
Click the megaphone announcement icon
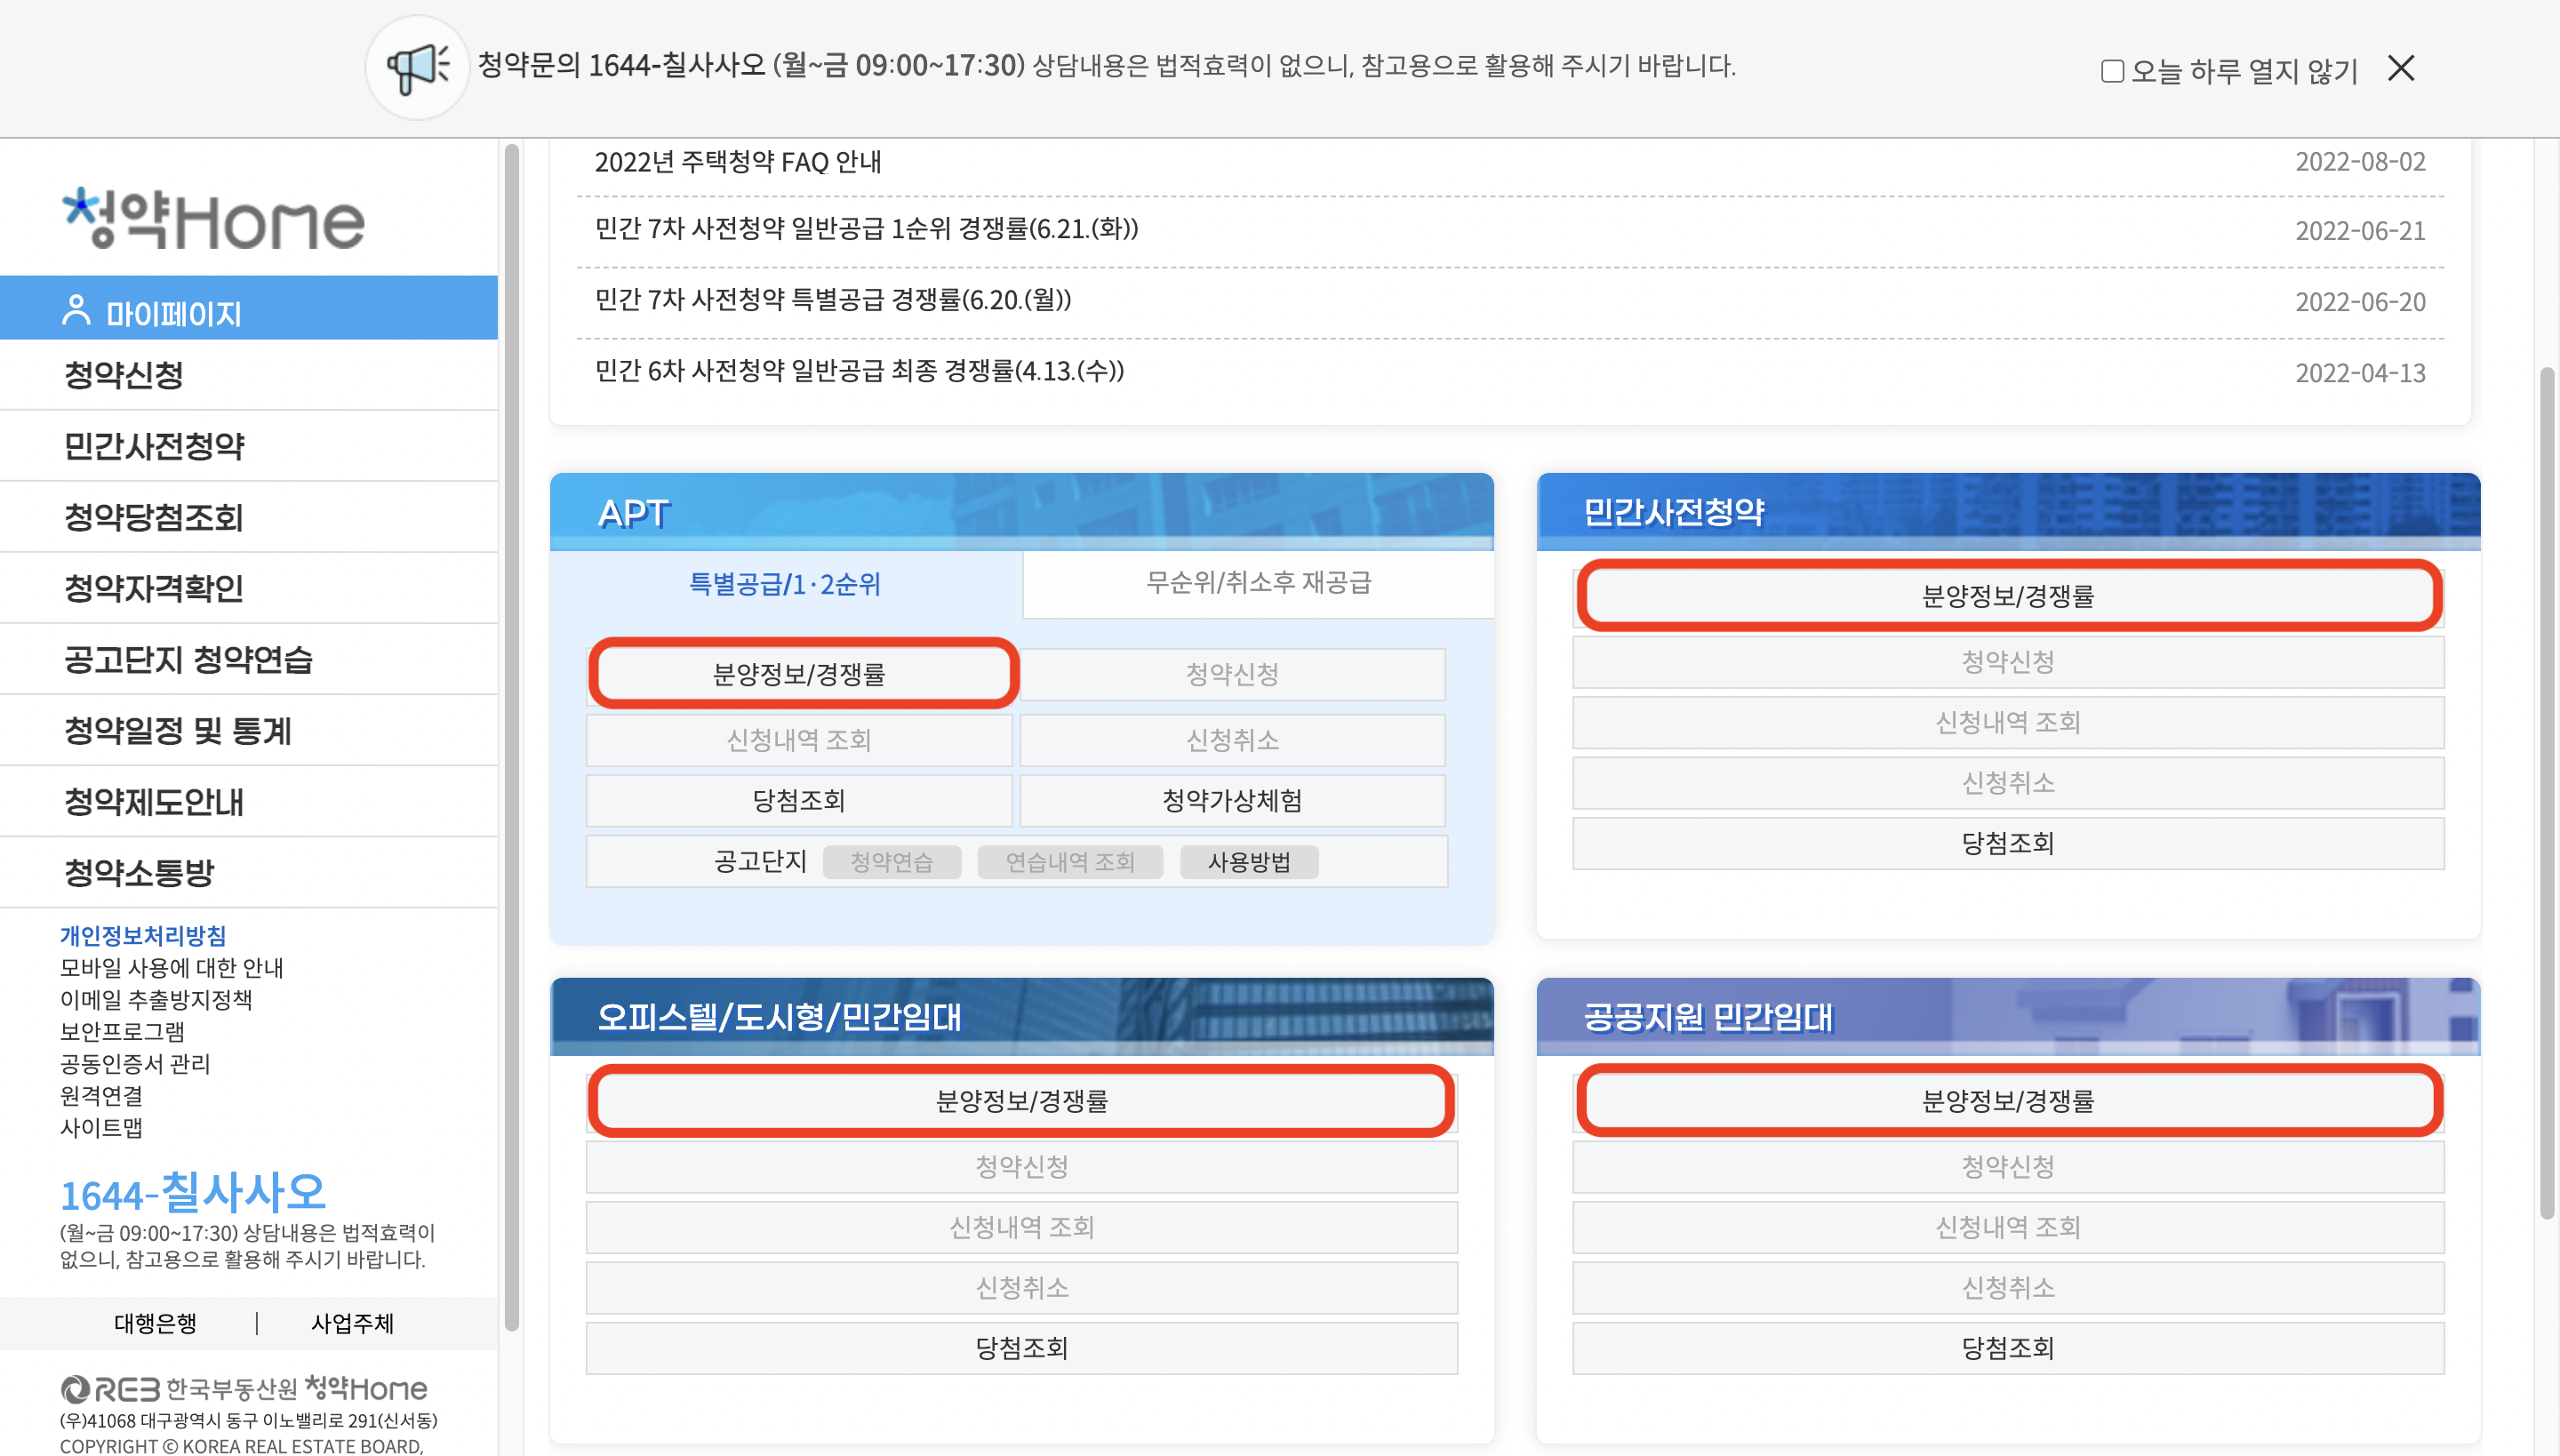pyautogui.click(x=417, y=67)
